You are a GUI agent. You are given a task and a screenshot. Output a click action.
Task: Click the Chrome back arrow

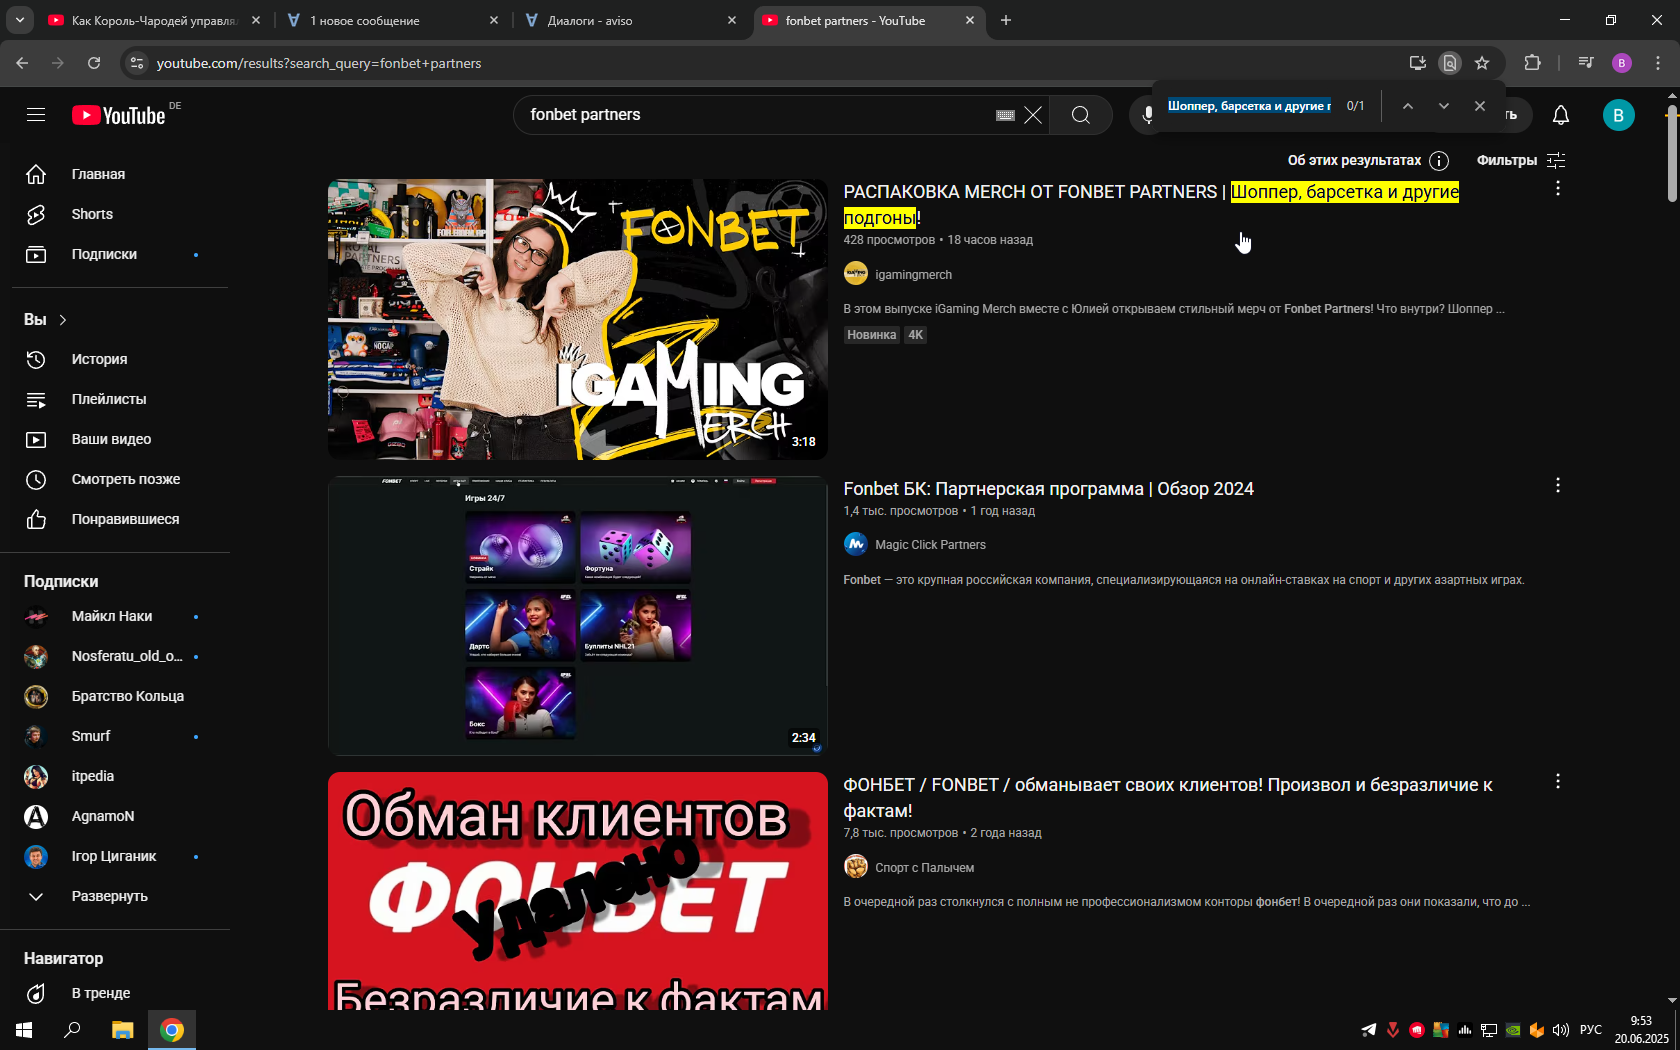point(22,63)
